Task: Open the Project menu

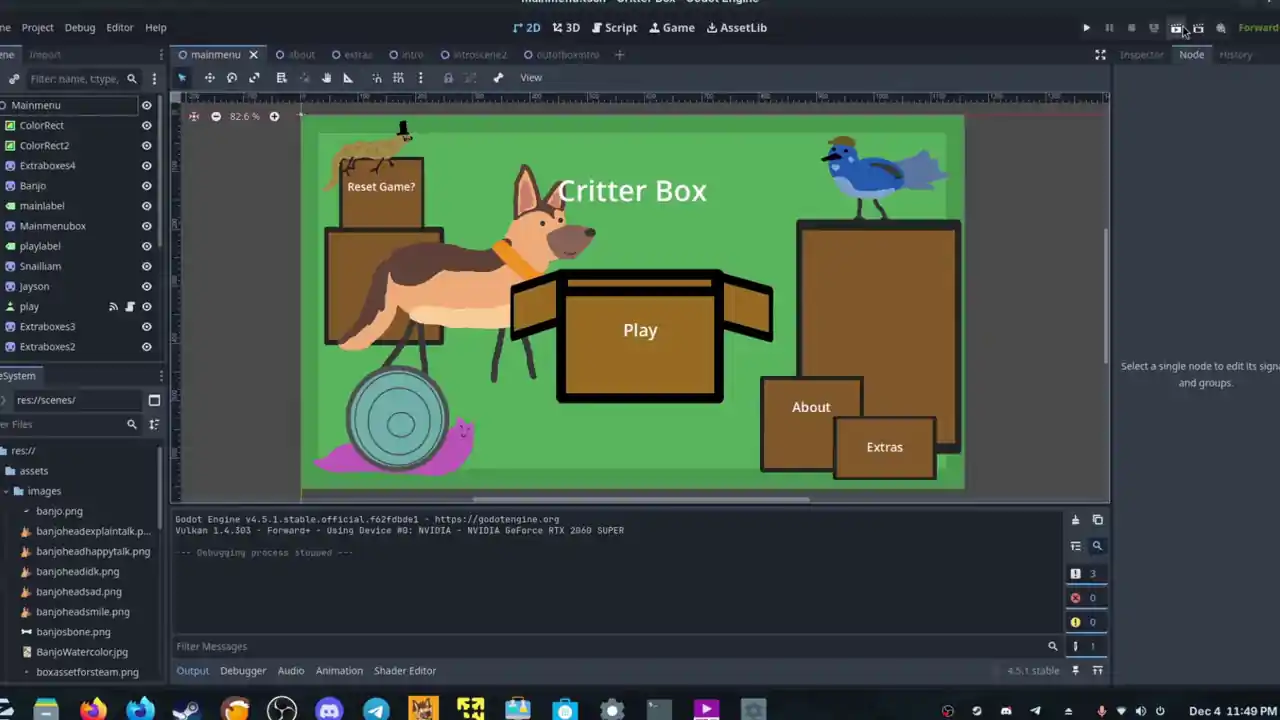Action: pos(38,28)
